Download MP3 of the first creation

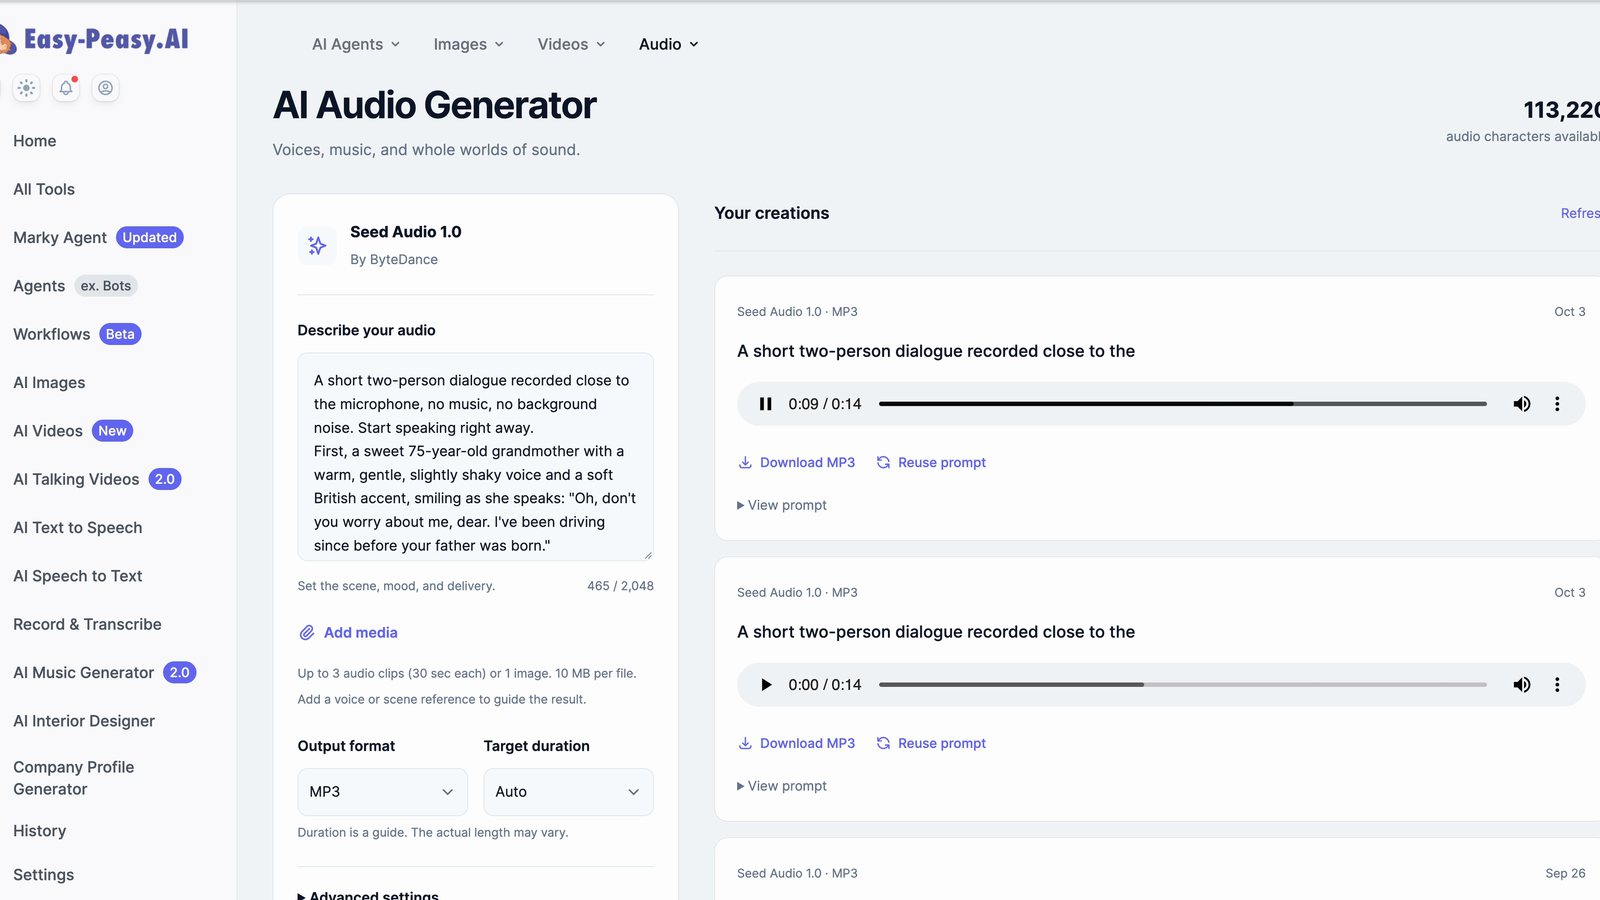[797, 462]
